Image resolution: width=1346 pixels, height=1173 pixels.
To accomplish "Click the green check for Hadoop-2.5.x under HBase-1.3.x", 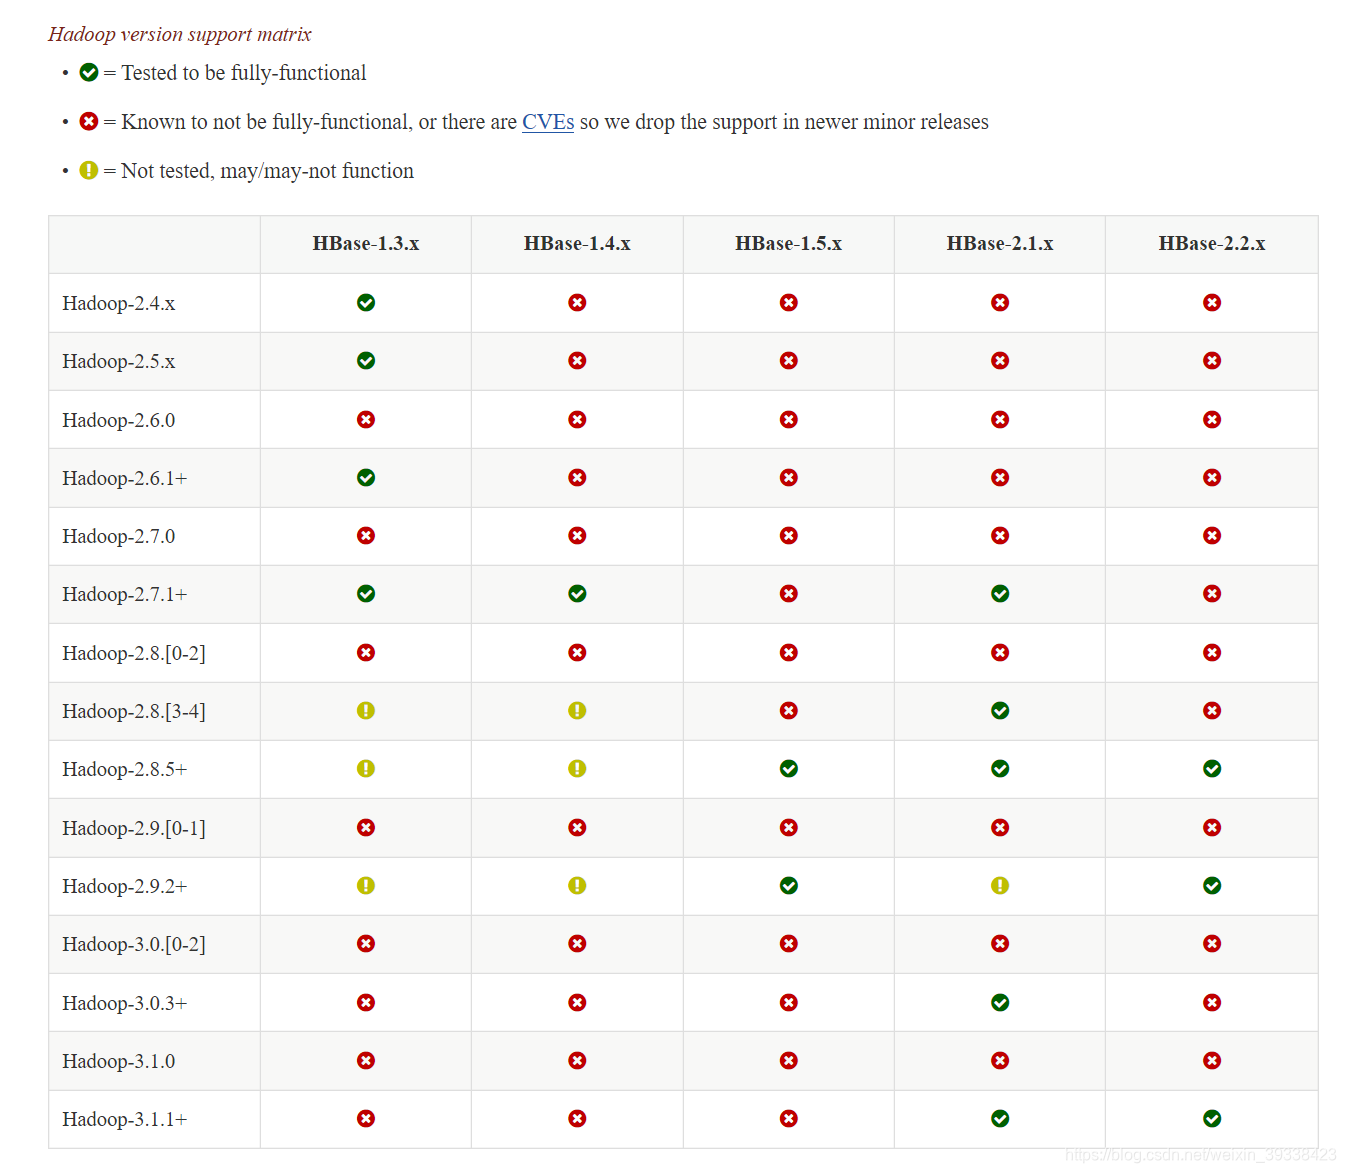I will 366,360.
